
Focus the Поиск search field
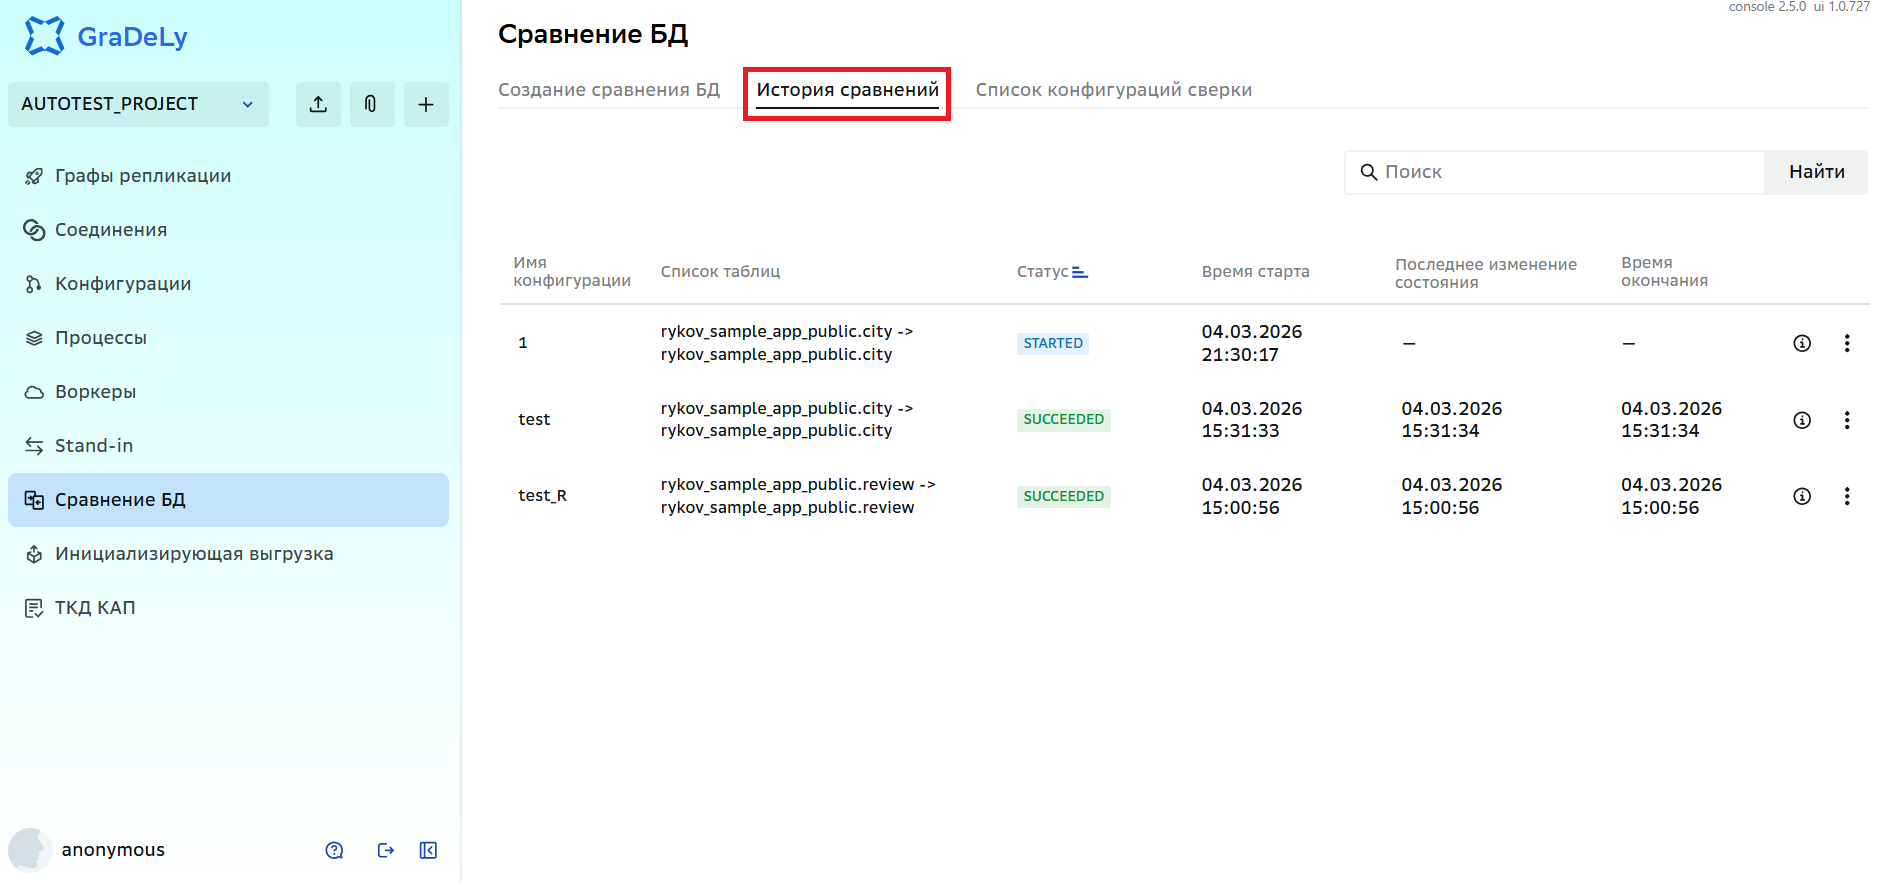[1555, 172]
